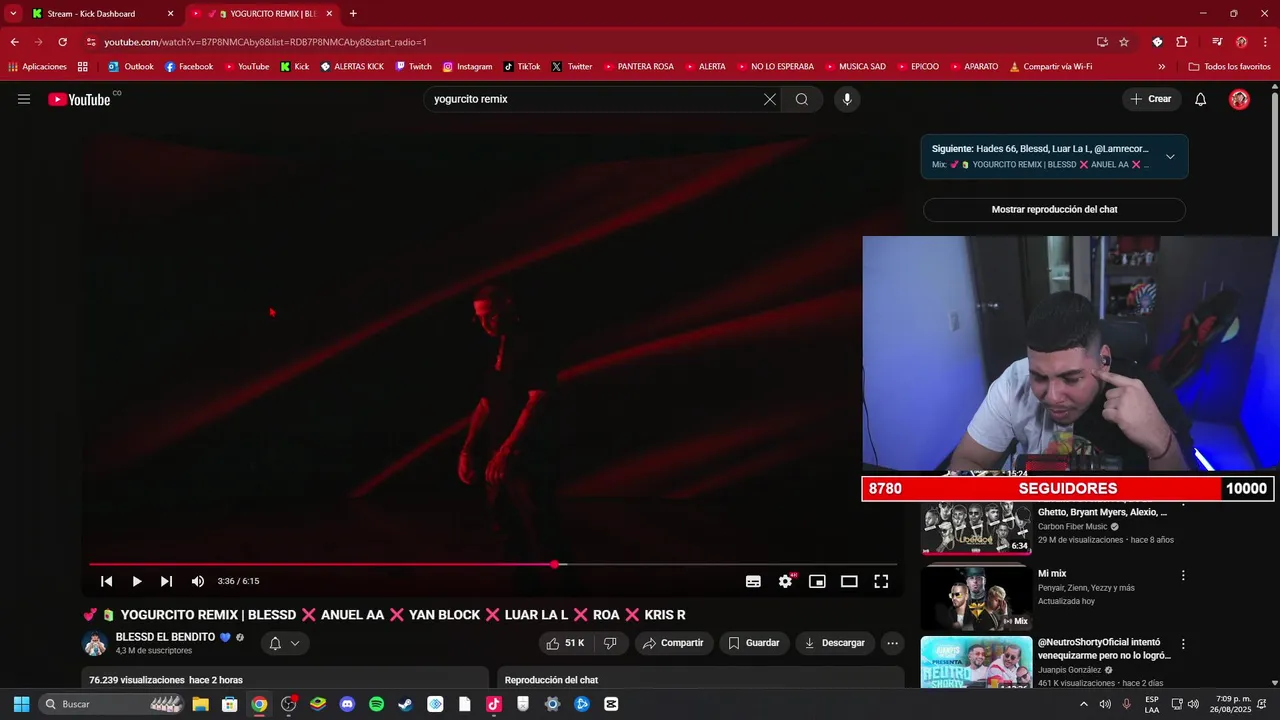The image size is (1280, 720).
Task: Show hidden system tray icons
Action: coord(1084,704)
